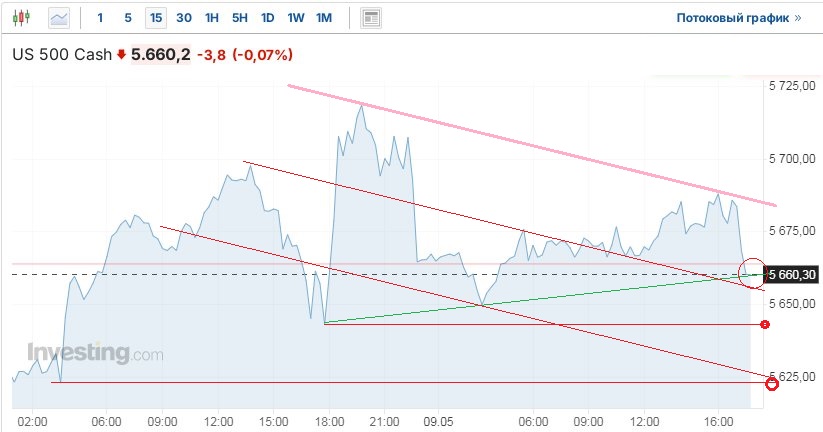Screen dimensions: 823x432
Task: Choose the 5H timeframe
Action: tap(240, 18)
